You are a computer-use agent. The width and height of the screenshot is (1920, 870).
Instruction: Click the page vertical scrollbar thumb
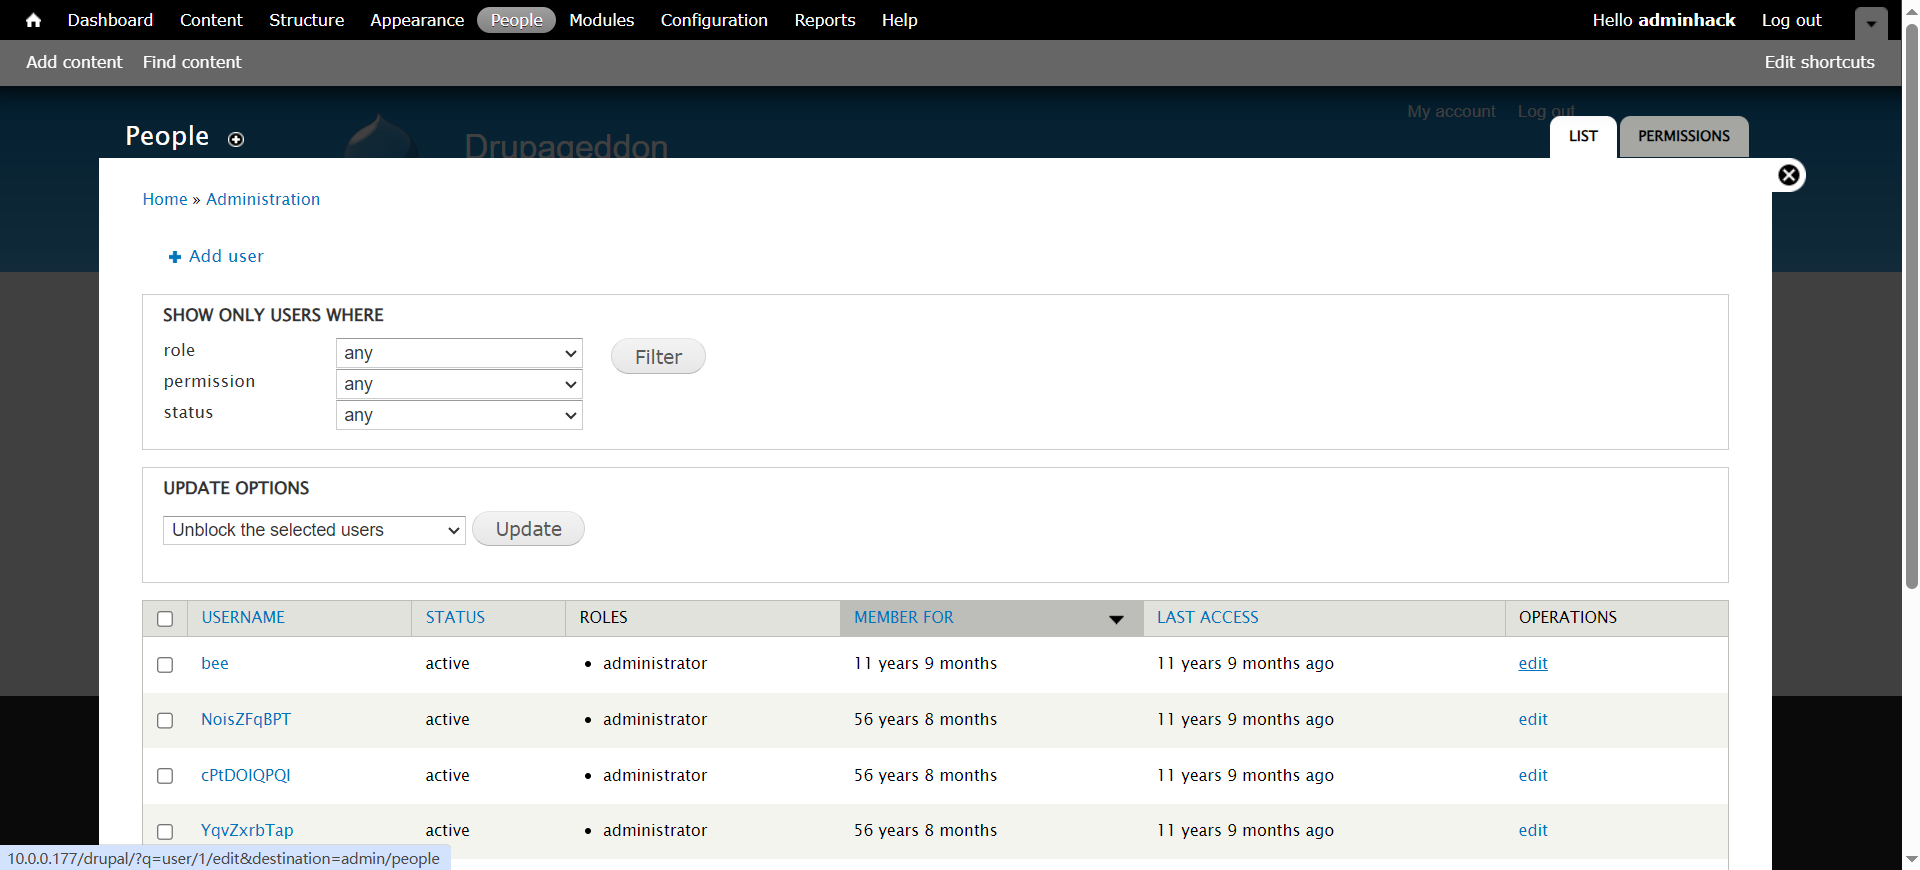click(x=1911, y=305)
